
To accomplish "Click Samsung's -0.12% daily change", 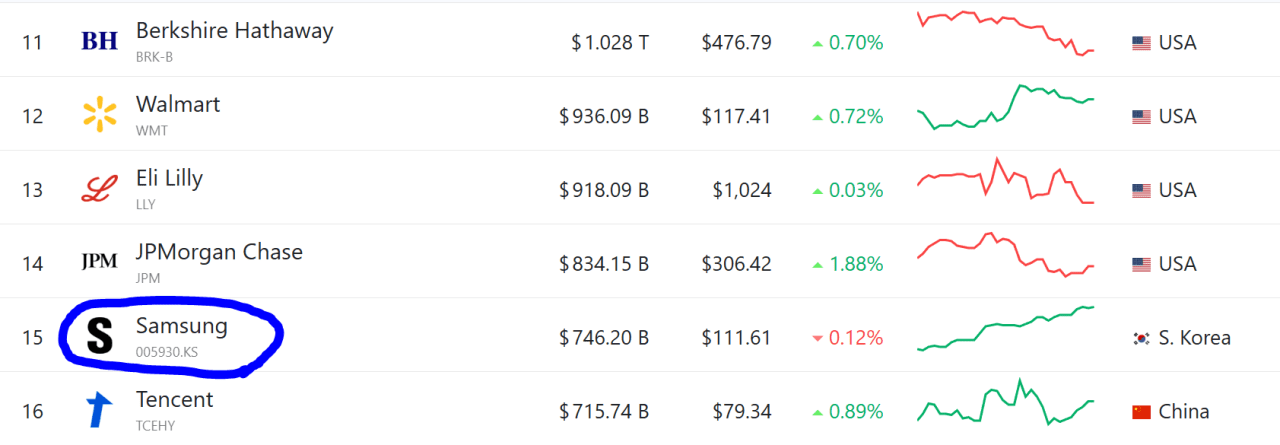I will tap(848, 338).
